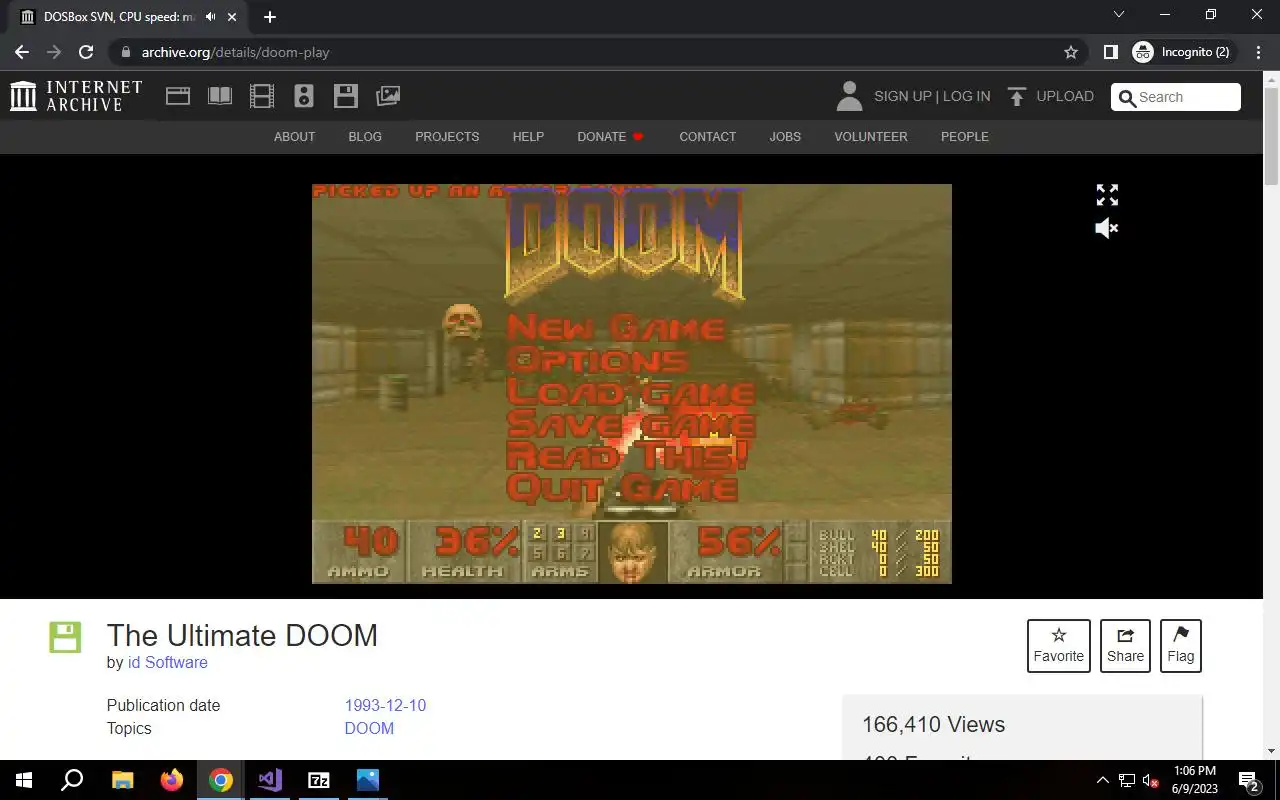This screenshot has width=1280, height=800.
Task: Click the SIGN UP link
Action: coord(902,96)
